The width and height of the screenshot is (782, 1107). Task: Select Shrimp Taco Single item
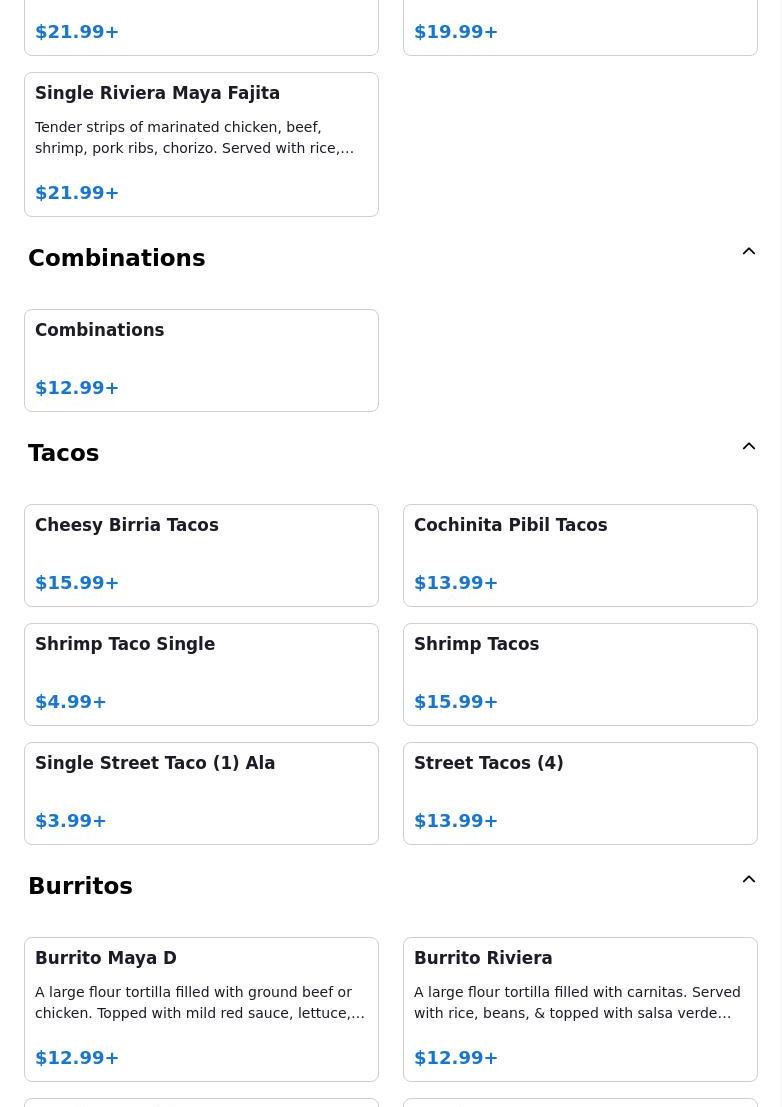click(201, 674)
